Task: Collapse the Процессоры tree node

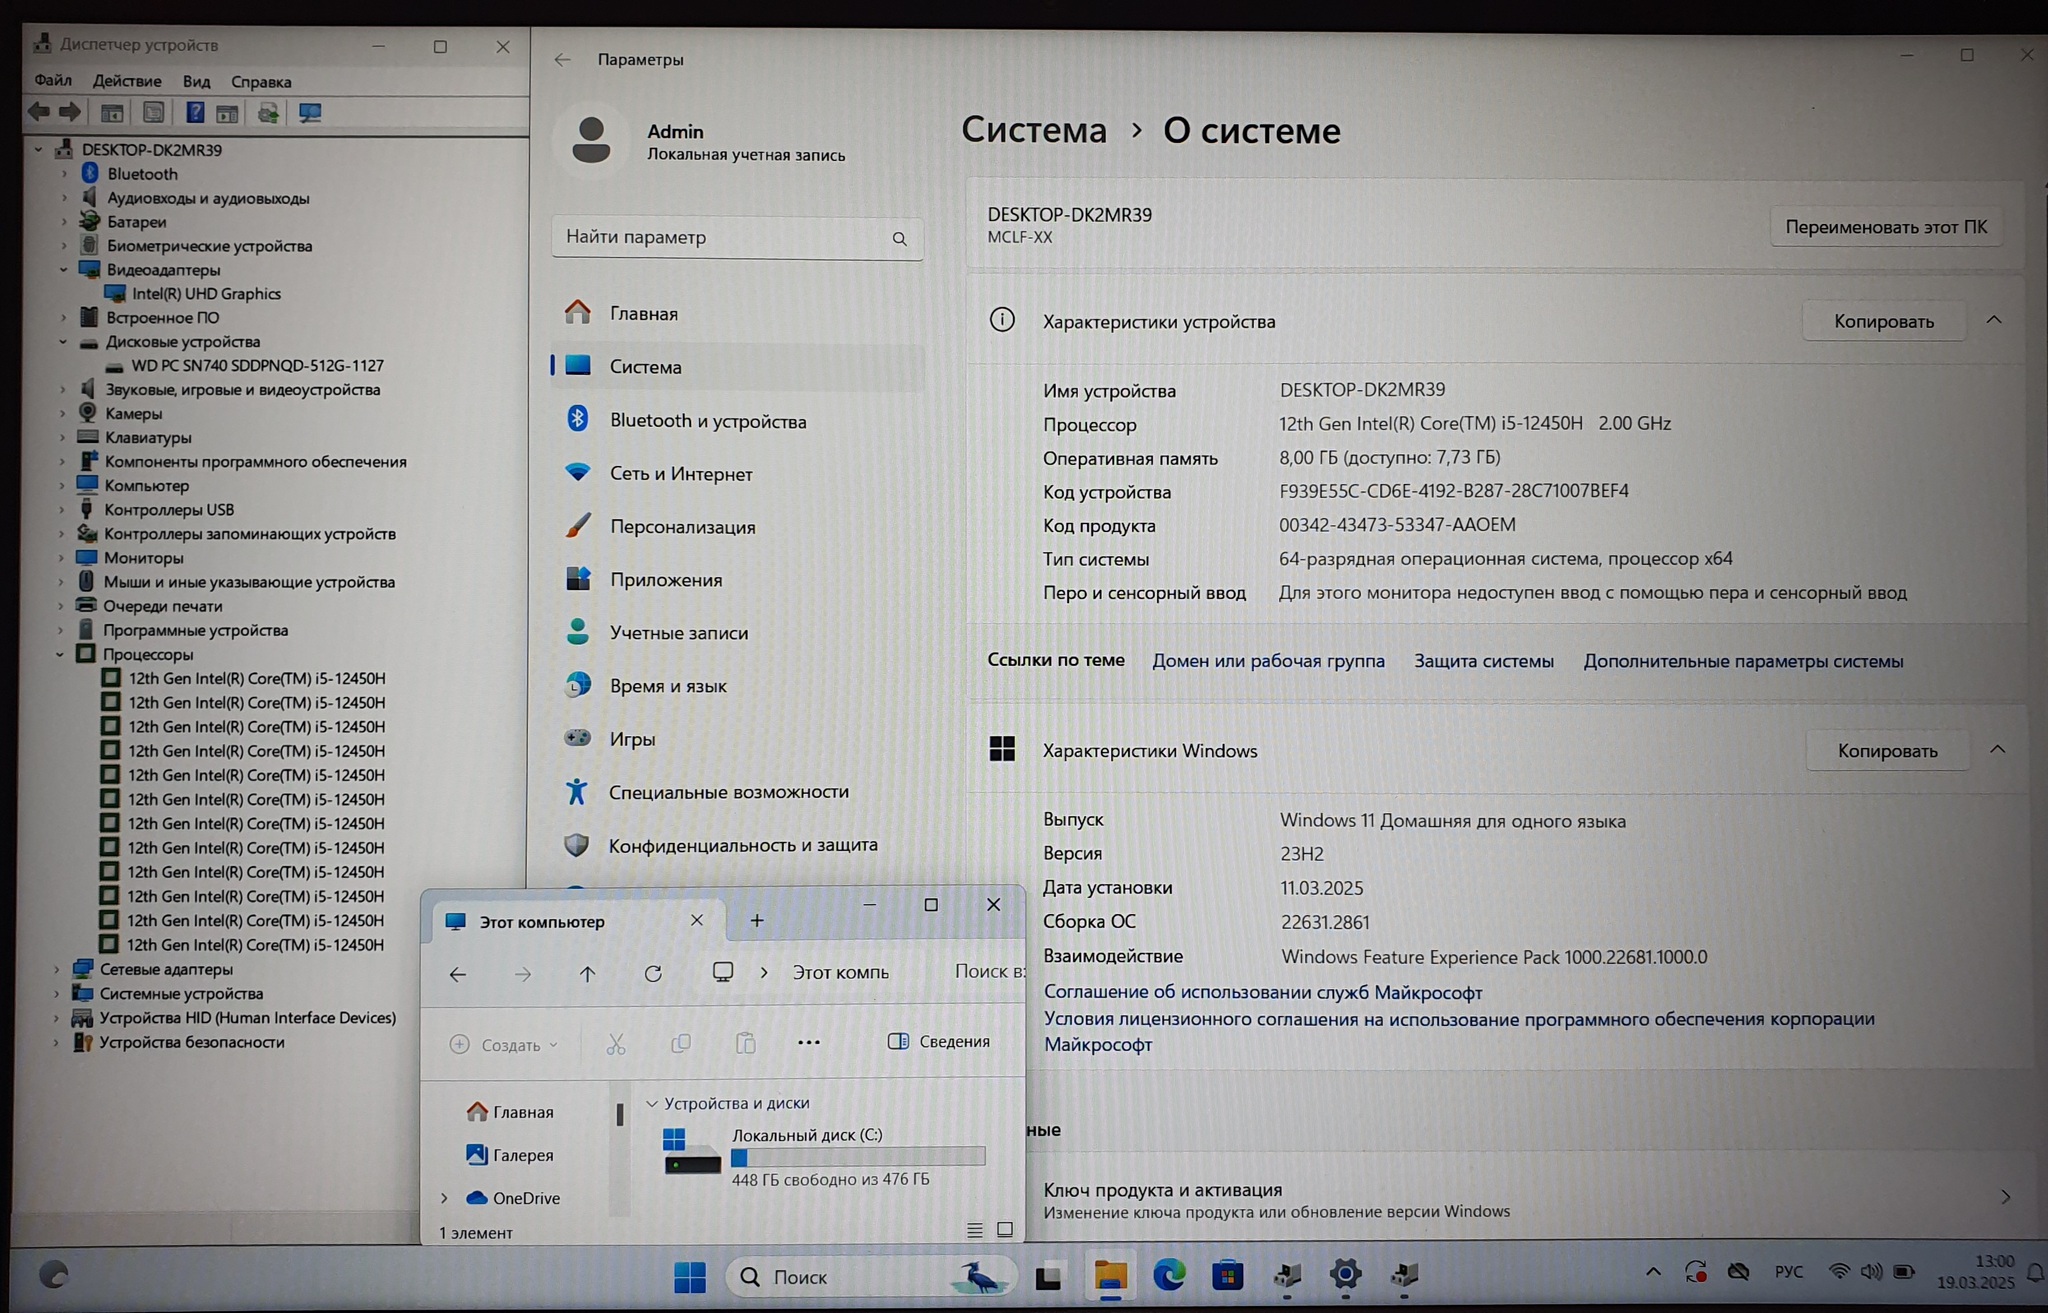Action: [60, 655]
